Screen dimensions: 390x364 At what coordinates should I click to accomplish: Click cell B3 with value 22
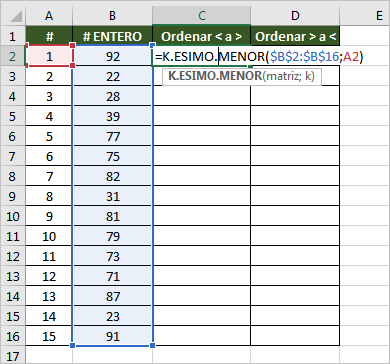click(x=113, y=76)
